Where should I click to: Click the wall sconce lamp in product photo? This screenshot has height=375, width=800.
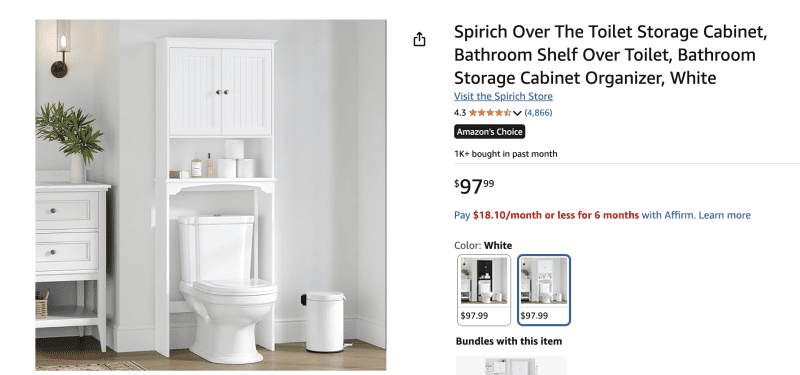coord(62,49)
